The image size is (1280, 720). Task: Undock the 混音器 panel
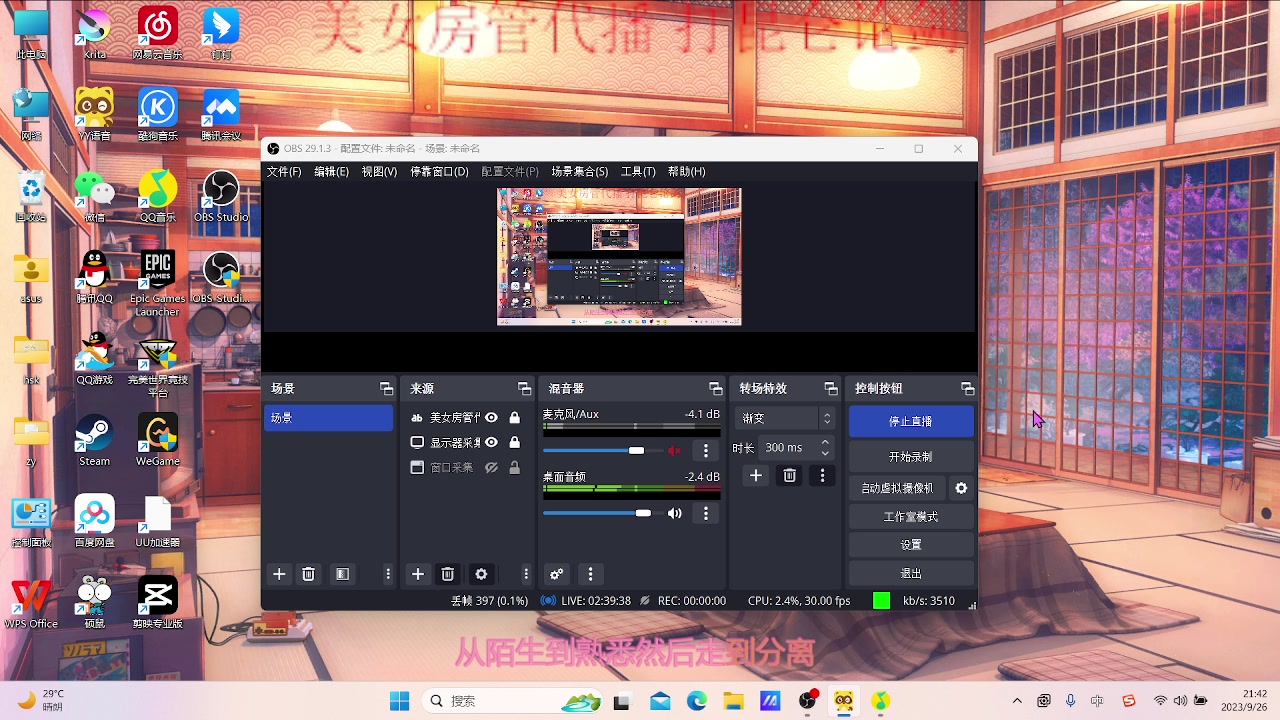715,388
